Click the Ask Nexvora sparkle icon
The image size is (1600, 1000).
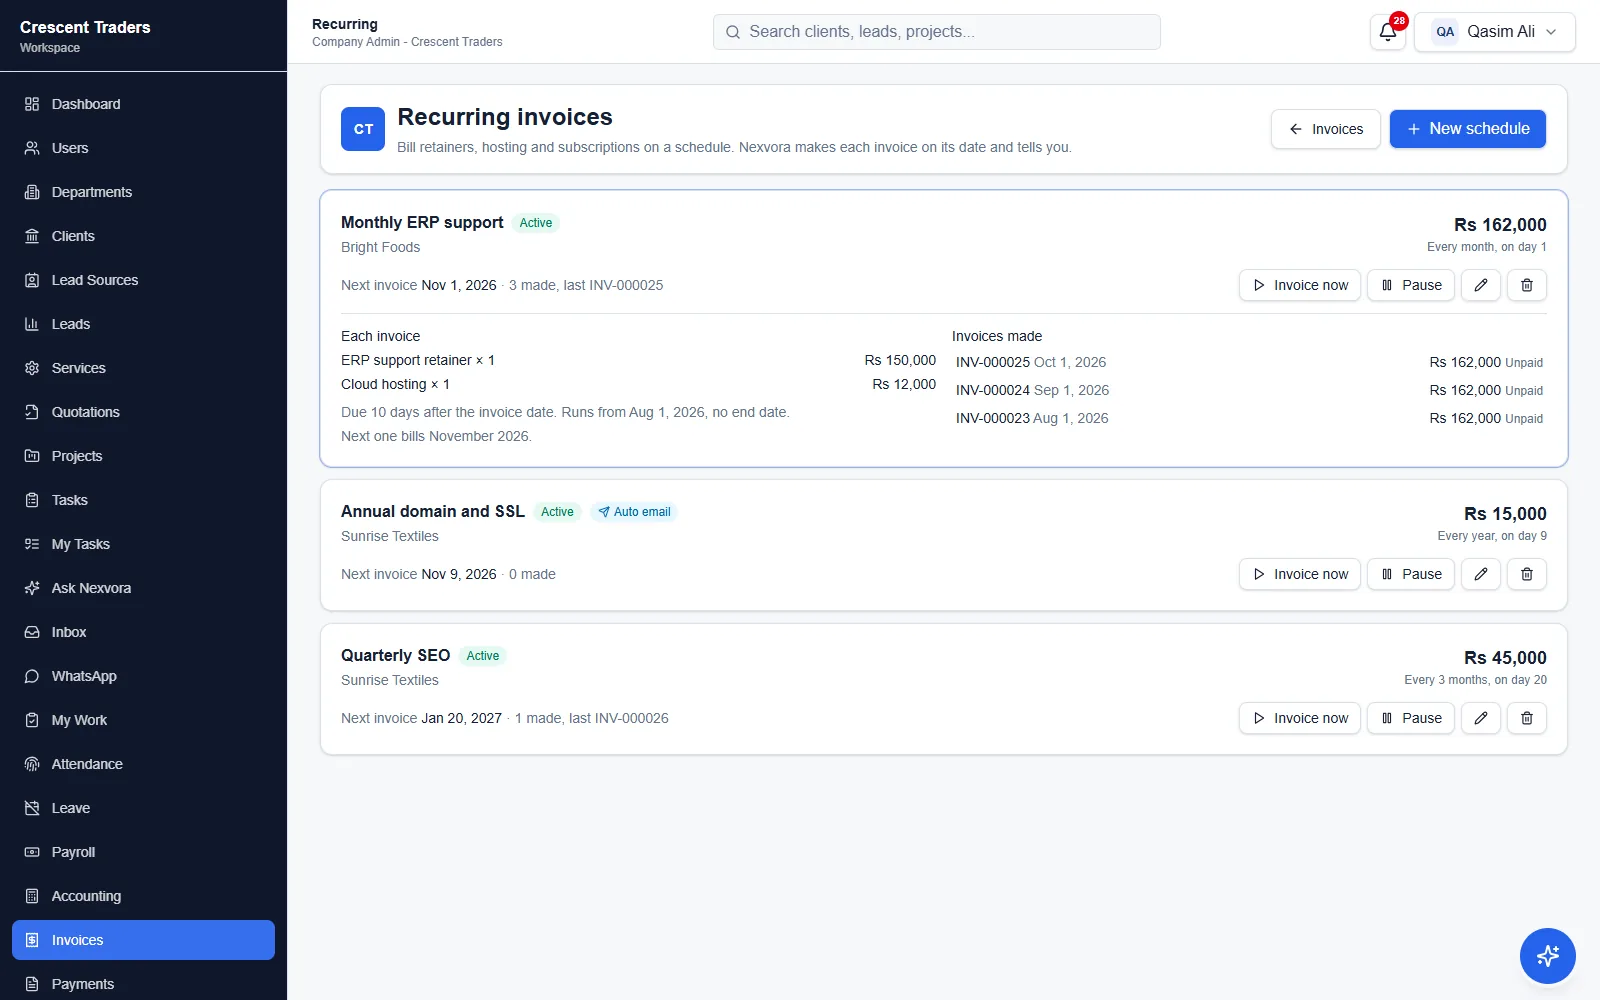[x=32, y=588]
